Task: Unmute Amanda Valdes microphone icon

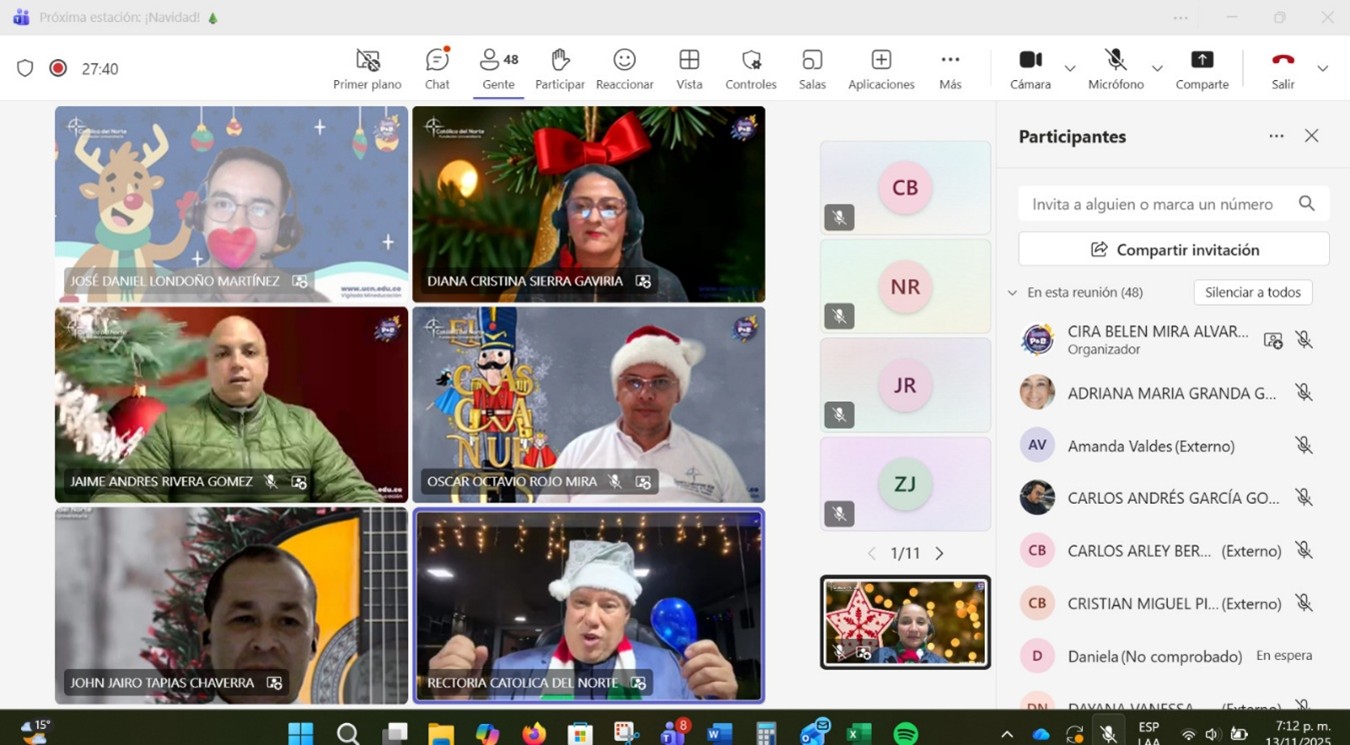Action: tap(1303, 445)
